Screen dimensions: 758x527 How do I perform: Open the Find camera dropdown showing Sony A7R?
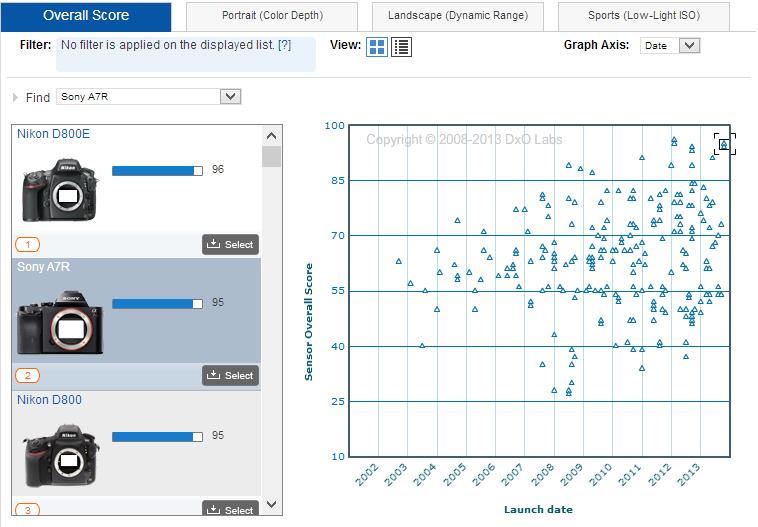click(x=149, y=97)
